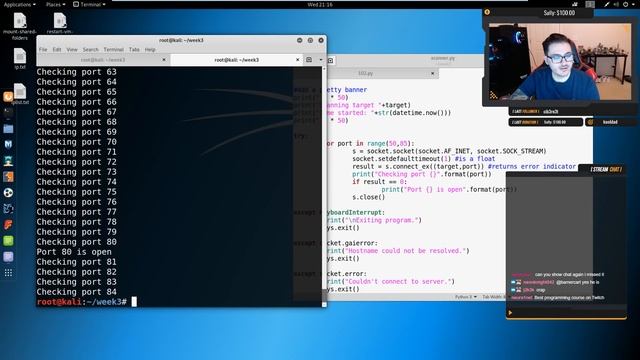Screen dimensions: 640x360
Task: Click the network status icon in the top bar
Action: (575, 4)
